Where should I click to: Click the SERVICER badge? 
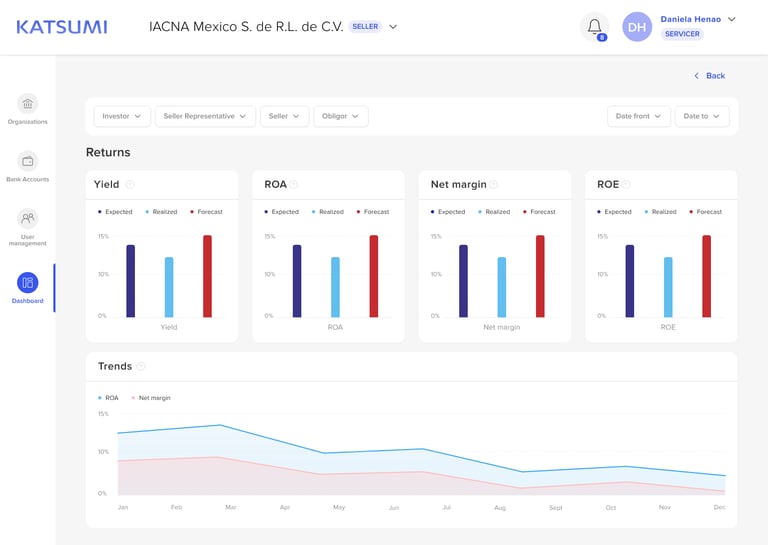point(682,34)
